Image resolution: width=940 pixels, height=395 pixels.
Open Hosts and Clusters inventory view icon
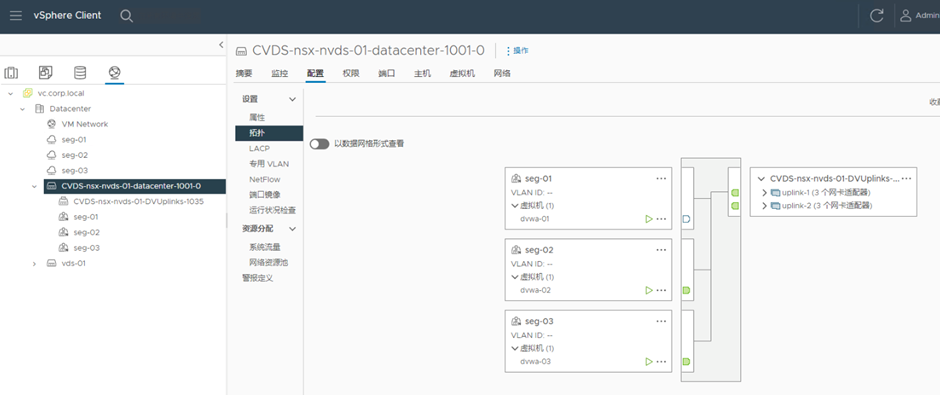coord(11,73)
